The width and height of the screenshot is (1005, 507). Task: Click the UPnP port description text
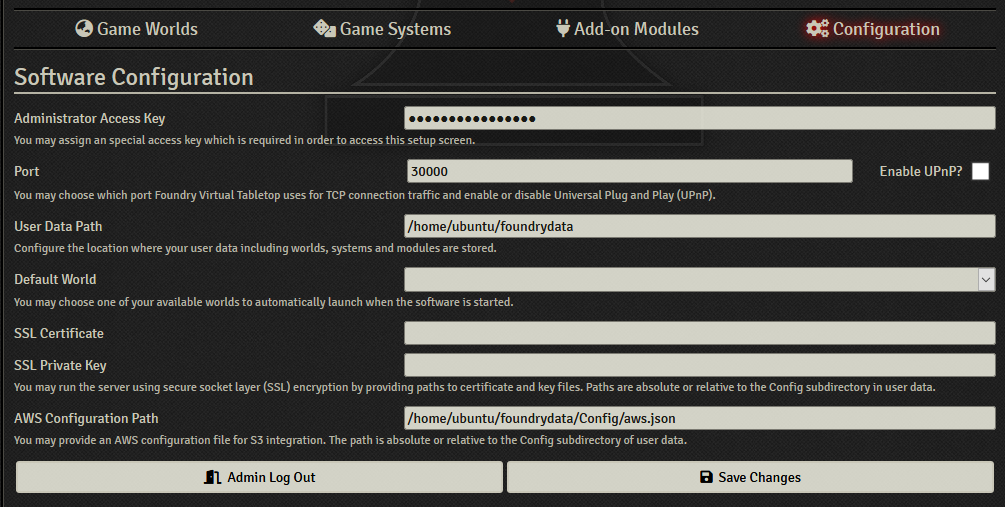(365, 195)
